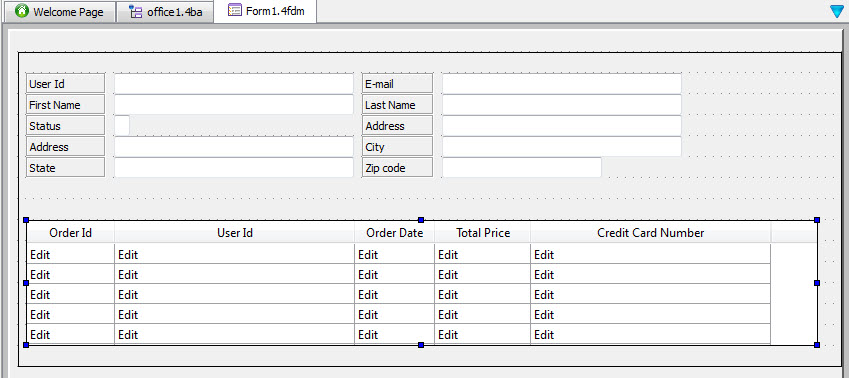
Task: Select the State label
Action: tap(66, 168)
